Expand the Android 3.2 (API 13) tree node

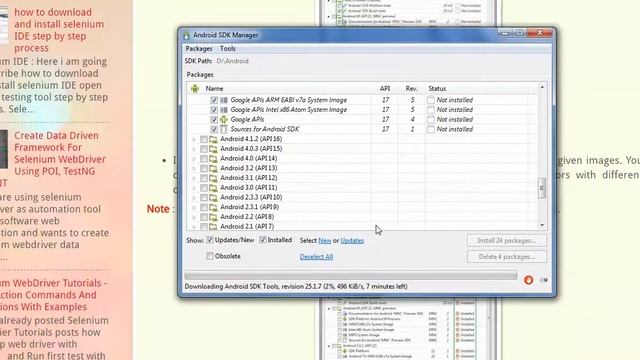[194, 169]
